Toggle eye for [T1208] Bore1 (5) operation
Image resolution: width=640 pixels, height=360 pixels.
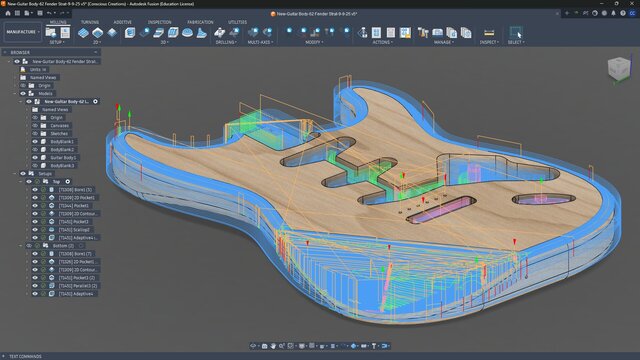coord(35,190)
